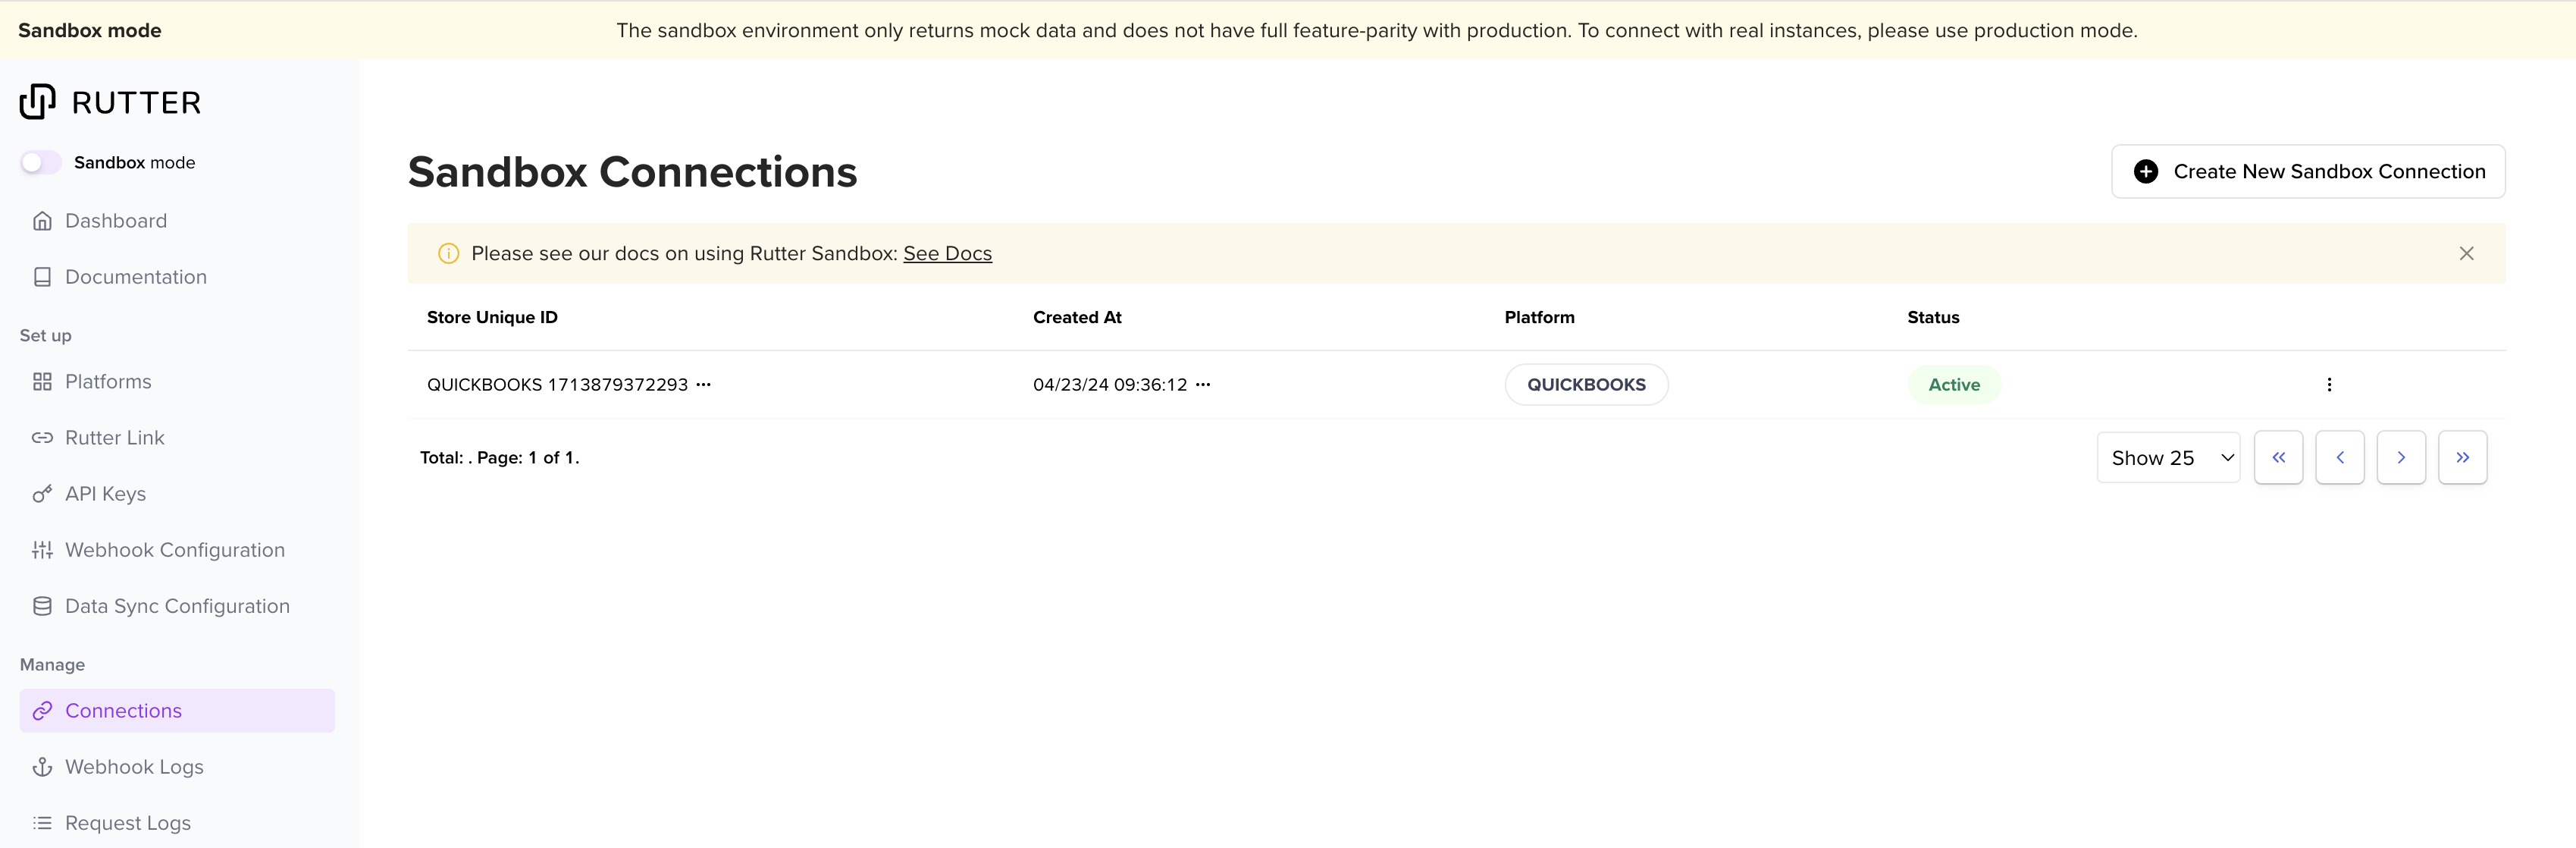Click the Active status badge
The image size is (2576, 848).
(x=1954, y=385)
